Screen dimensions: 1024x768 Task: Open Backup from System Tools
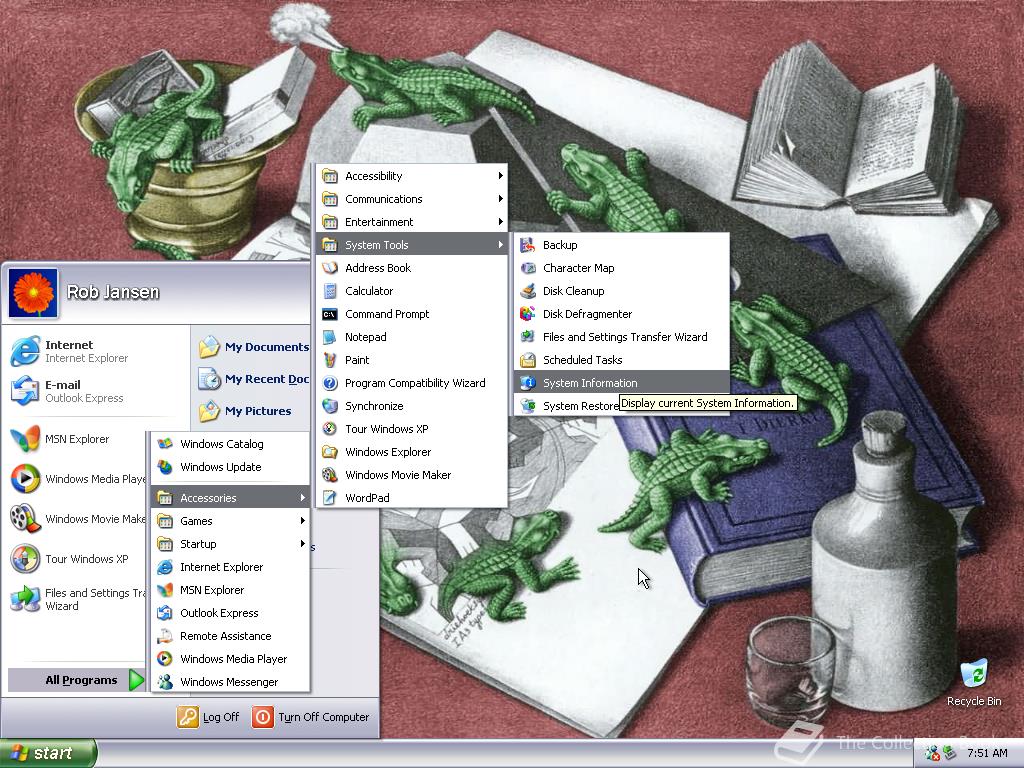(621, 245)
